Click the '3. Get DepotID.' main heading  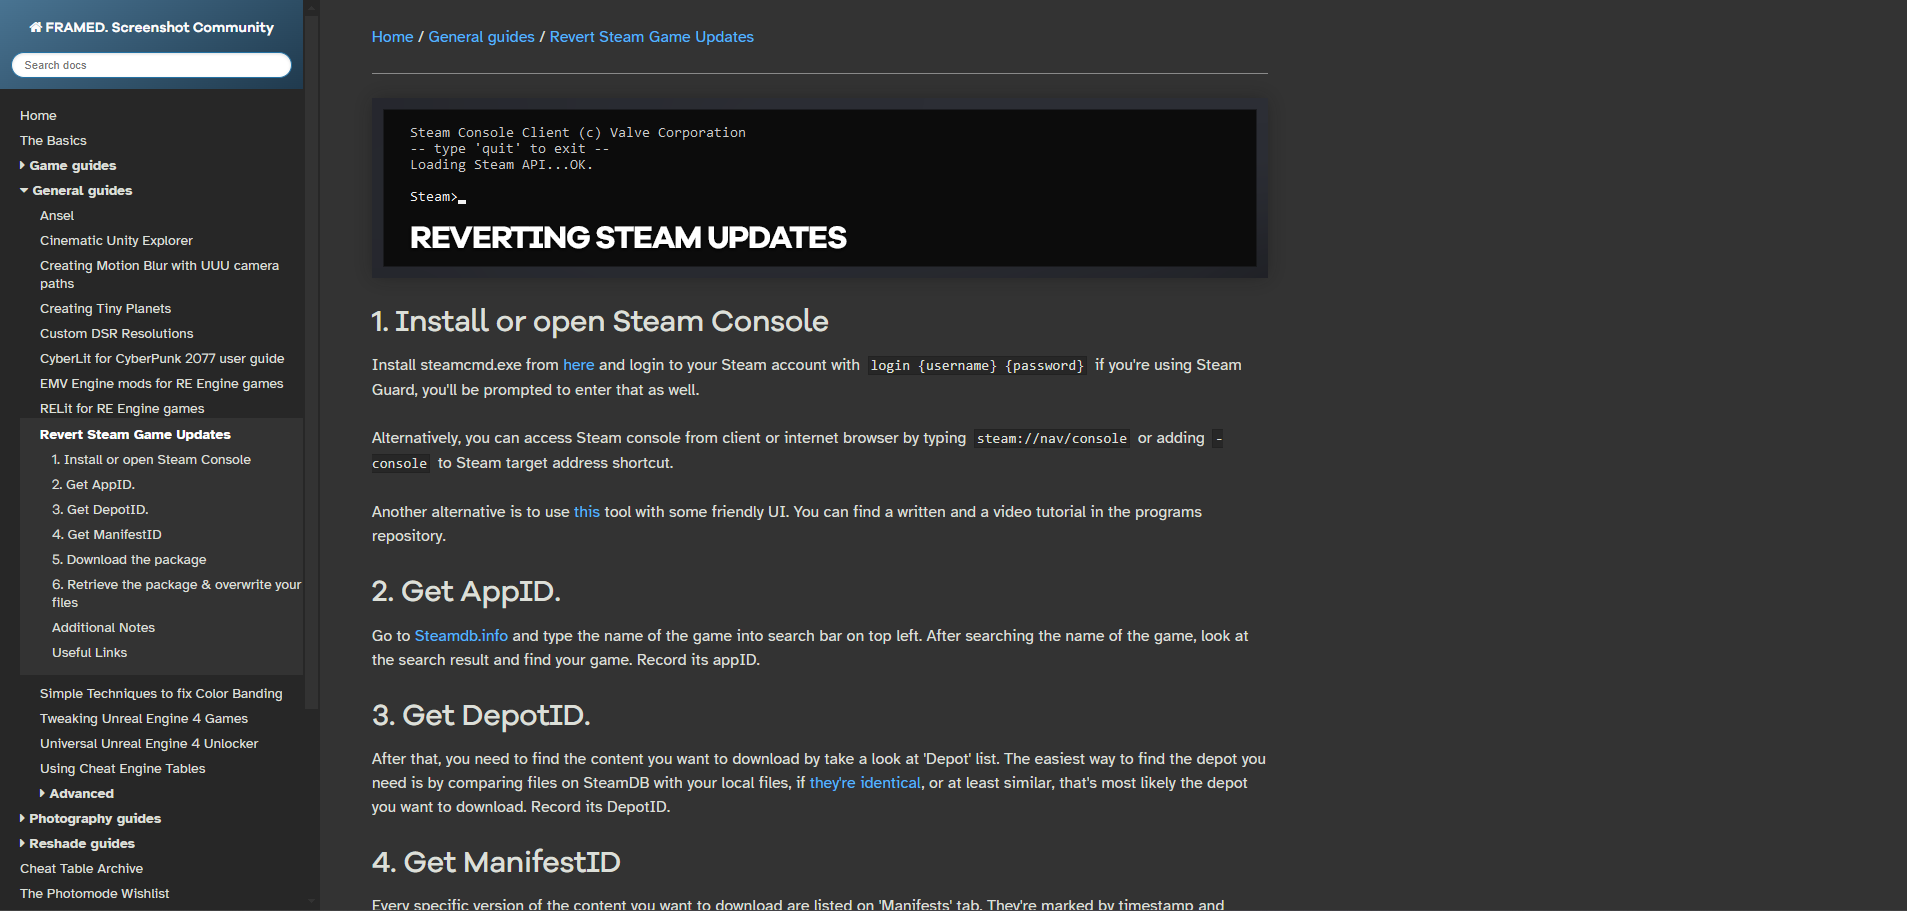(x=480, y=716)
